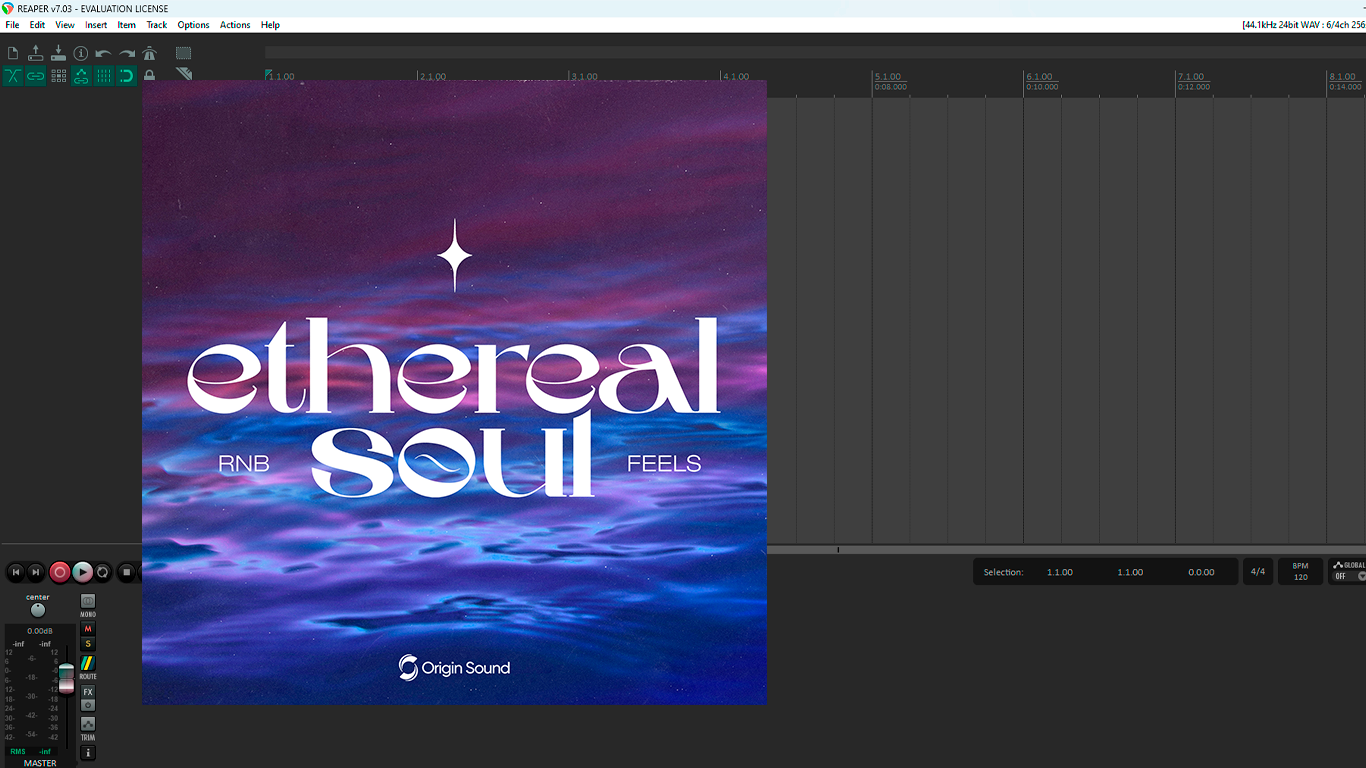
Task: Click the BPM 120 tempo field
Action: 1300,572
